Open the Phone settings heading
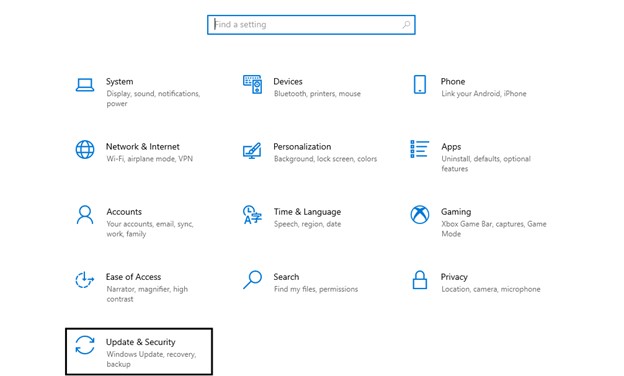This screenshot has height=376, width=624. (x=452, y=82)
